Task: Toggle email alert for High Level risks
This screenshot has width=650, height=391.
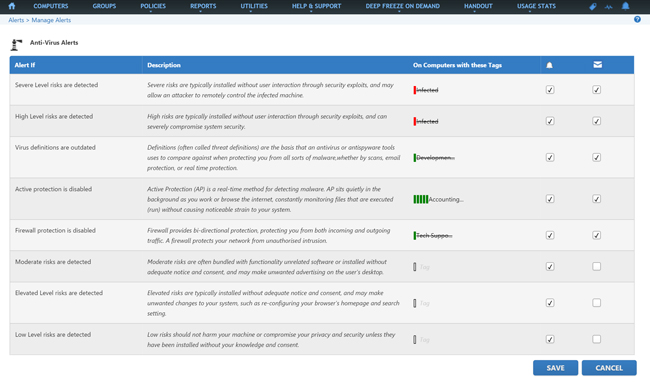Action: coord(596,121)
